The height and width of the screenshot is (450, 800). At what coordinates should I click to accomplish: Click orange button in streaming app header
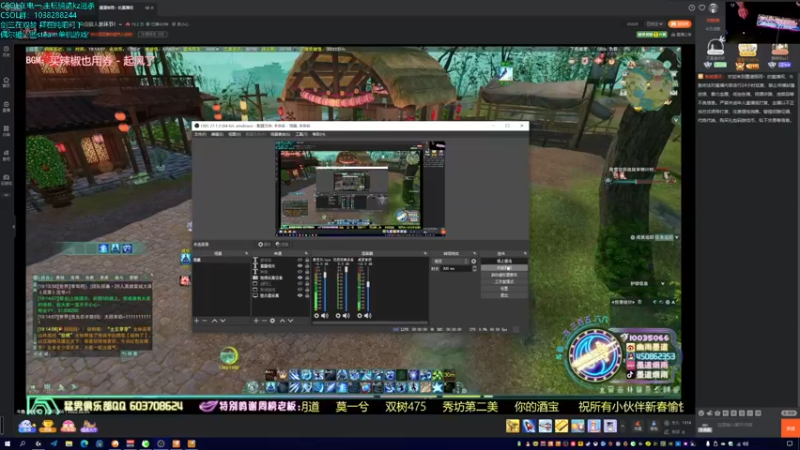pos(680,24)
